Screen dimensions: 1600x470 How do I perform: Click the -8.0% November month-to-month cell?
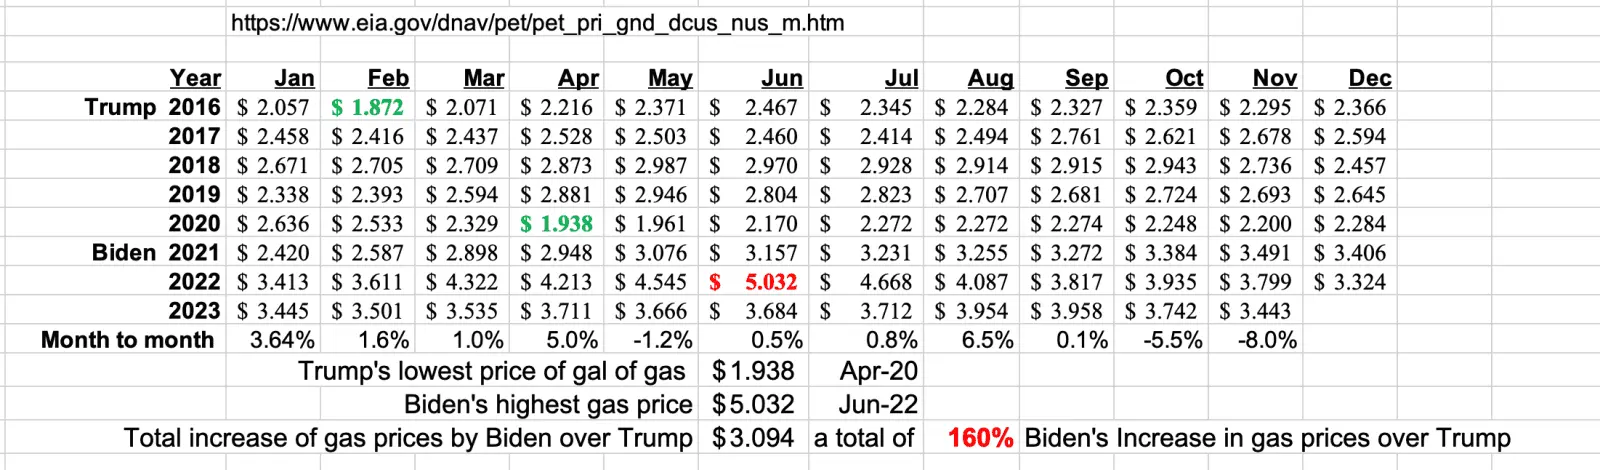(x=1267, y=340)
